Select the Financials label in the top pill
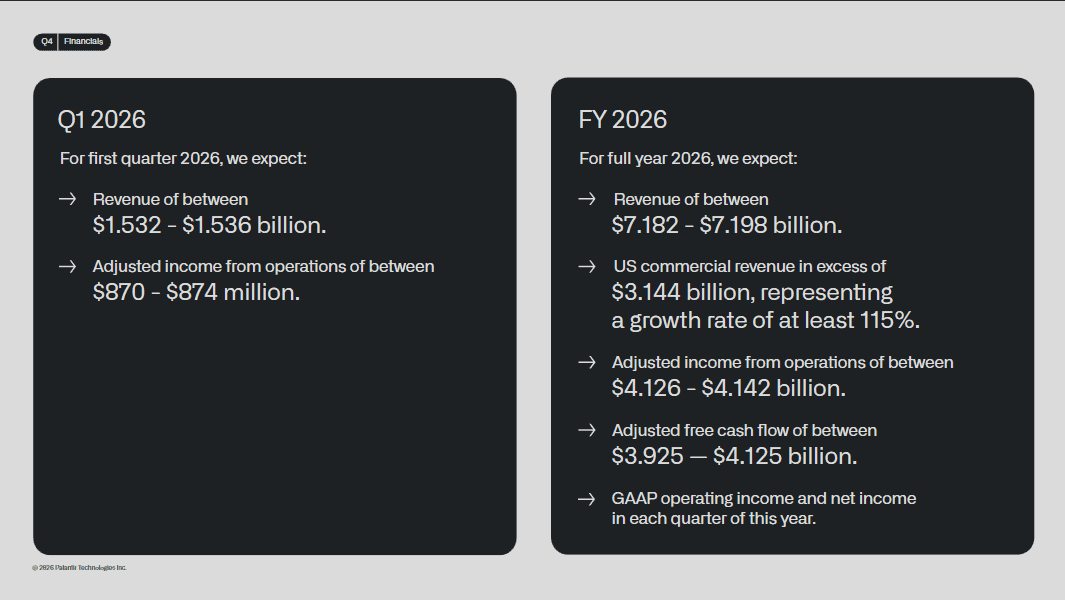Image resolution: width=1065 pixels, height=600 pixels. [83, 42]
